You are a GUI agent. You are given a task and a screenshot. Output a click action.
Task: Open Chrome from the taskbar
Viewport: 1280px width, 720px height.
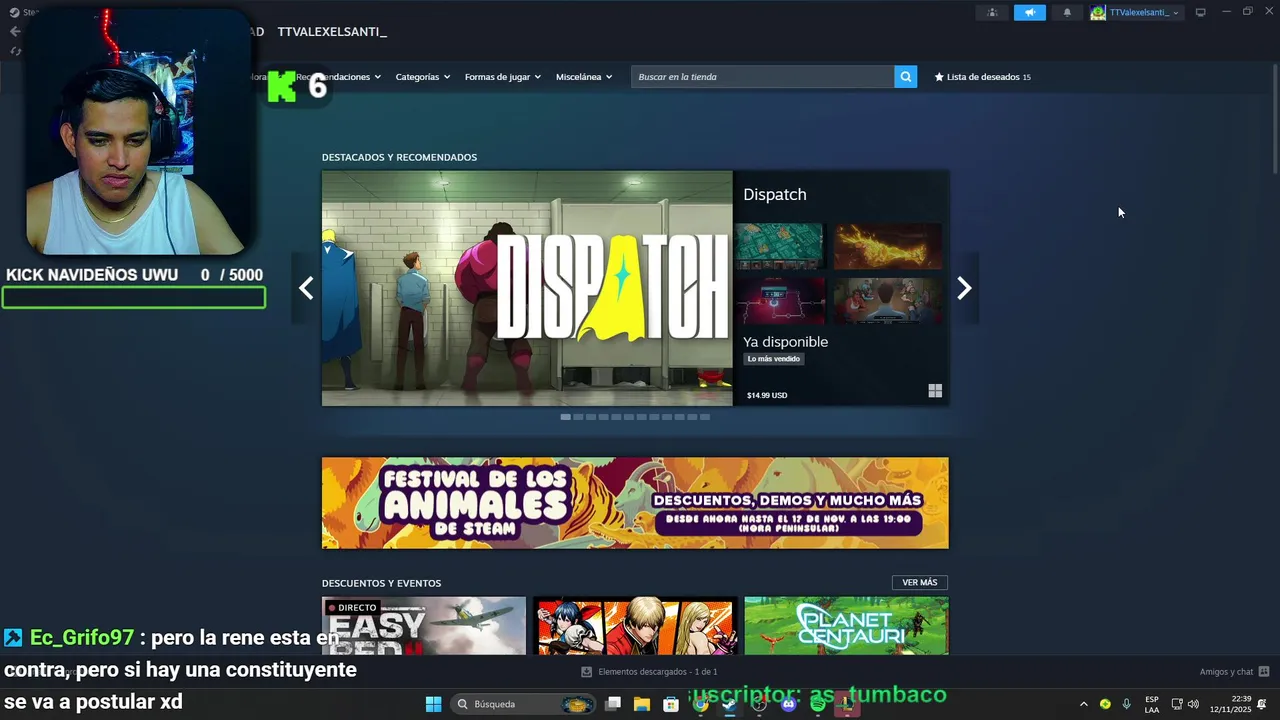(x=700, y=704)
